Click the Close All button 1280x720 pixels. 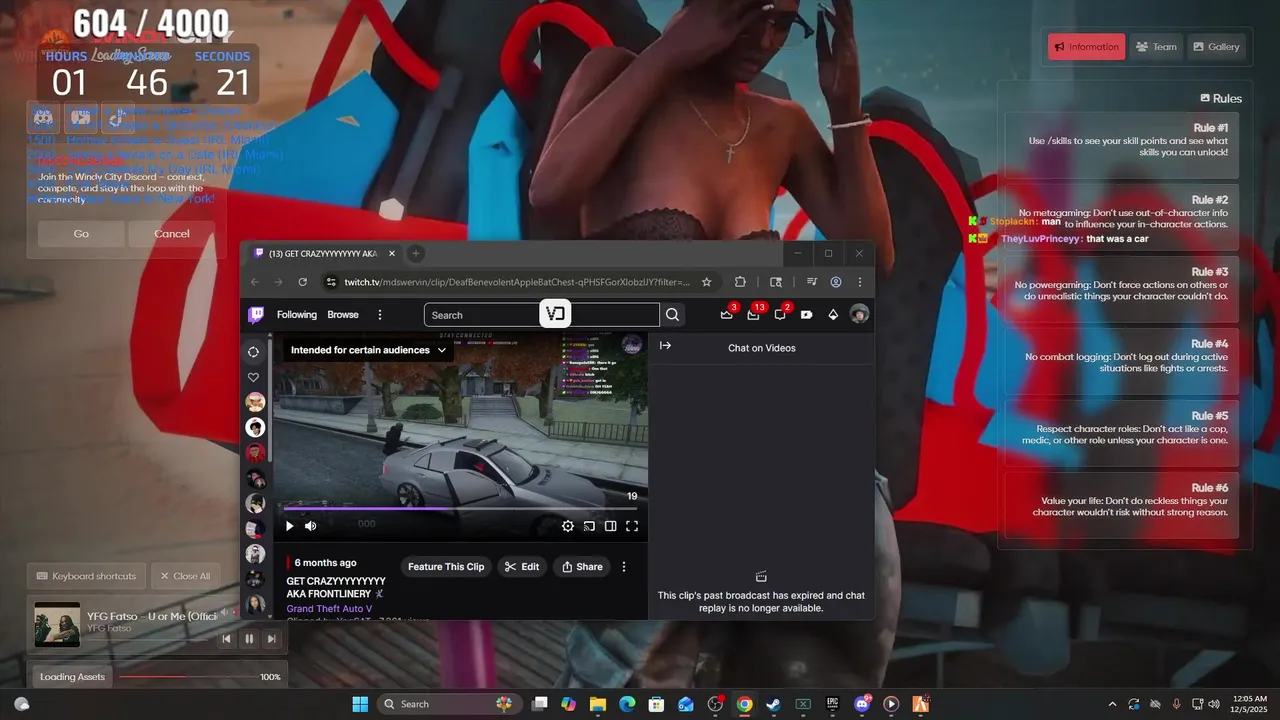pos(186,576)
